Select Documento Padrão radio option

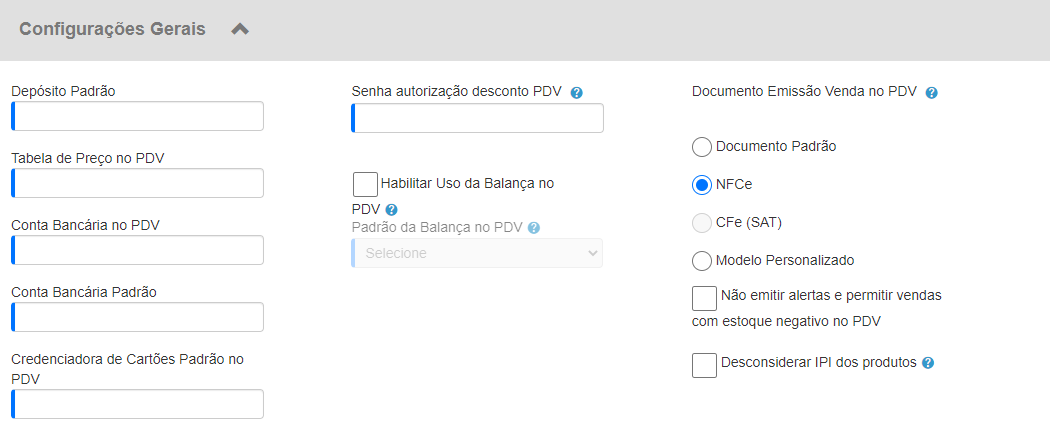(701, 147)
